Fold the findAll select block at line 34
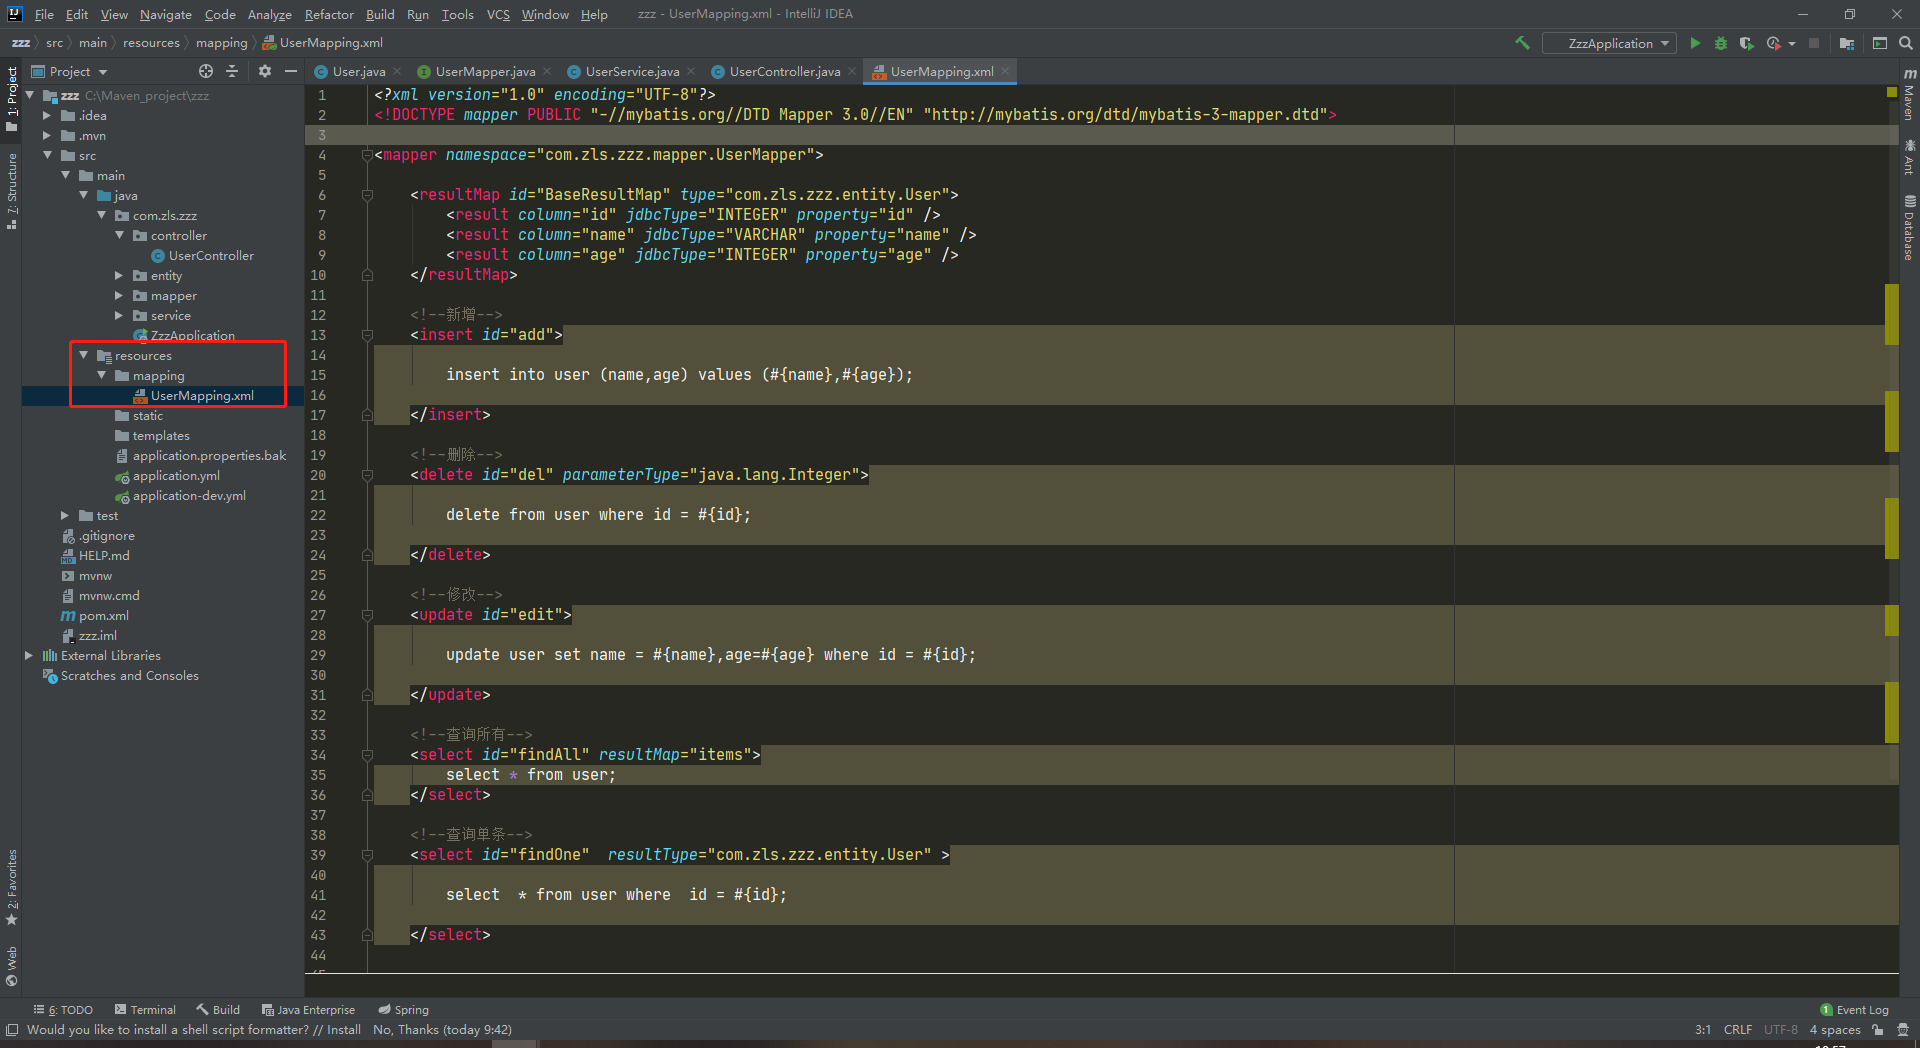 coord(367,755)
